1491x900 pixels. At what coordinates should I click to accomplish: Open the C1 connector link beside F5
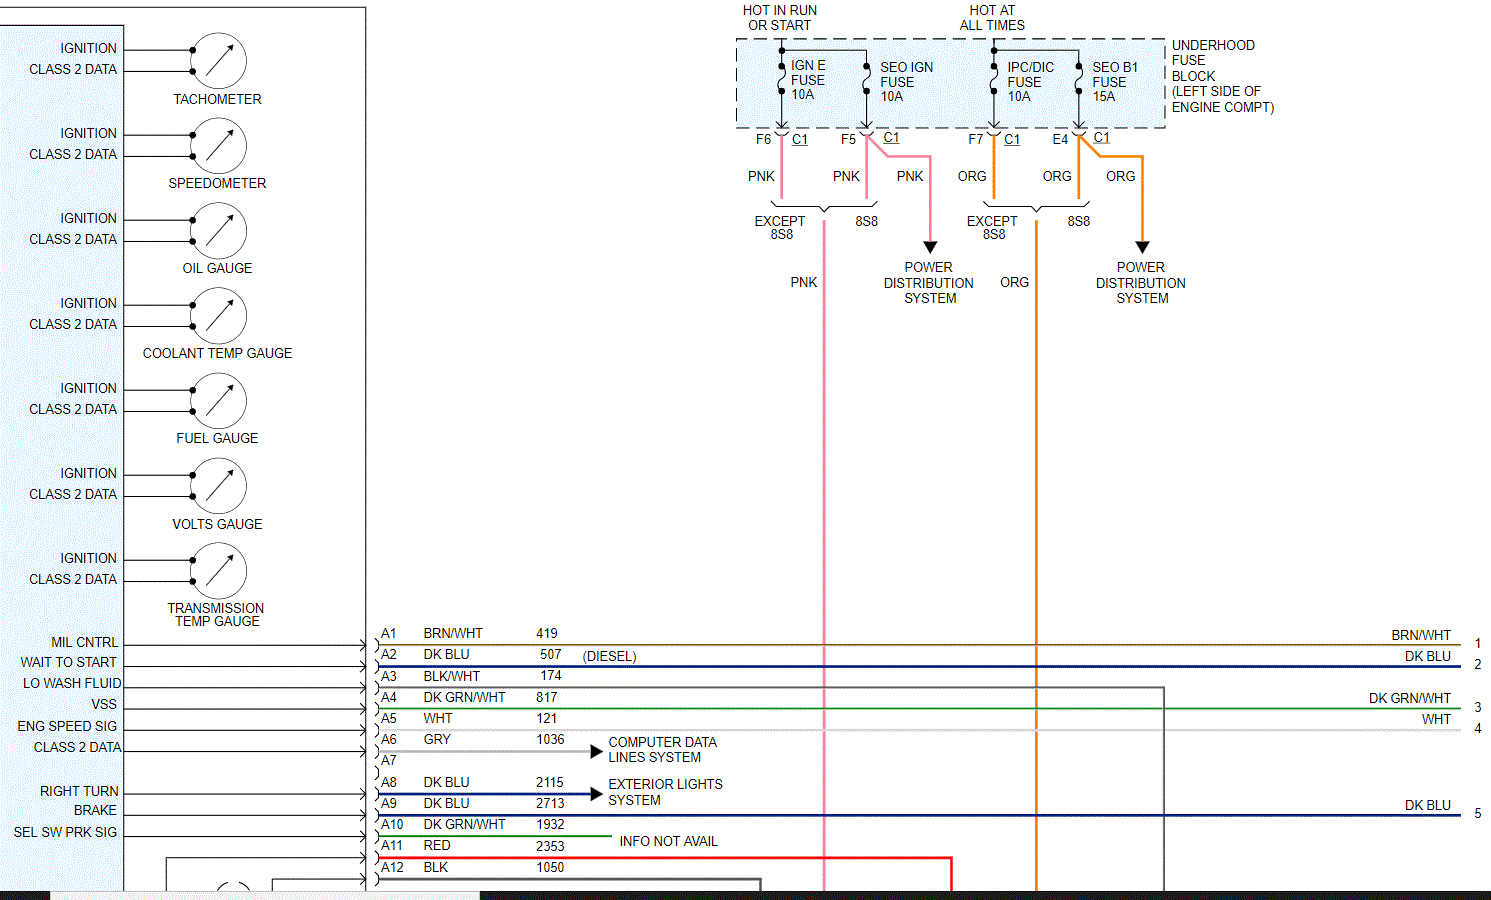(891, 137)
